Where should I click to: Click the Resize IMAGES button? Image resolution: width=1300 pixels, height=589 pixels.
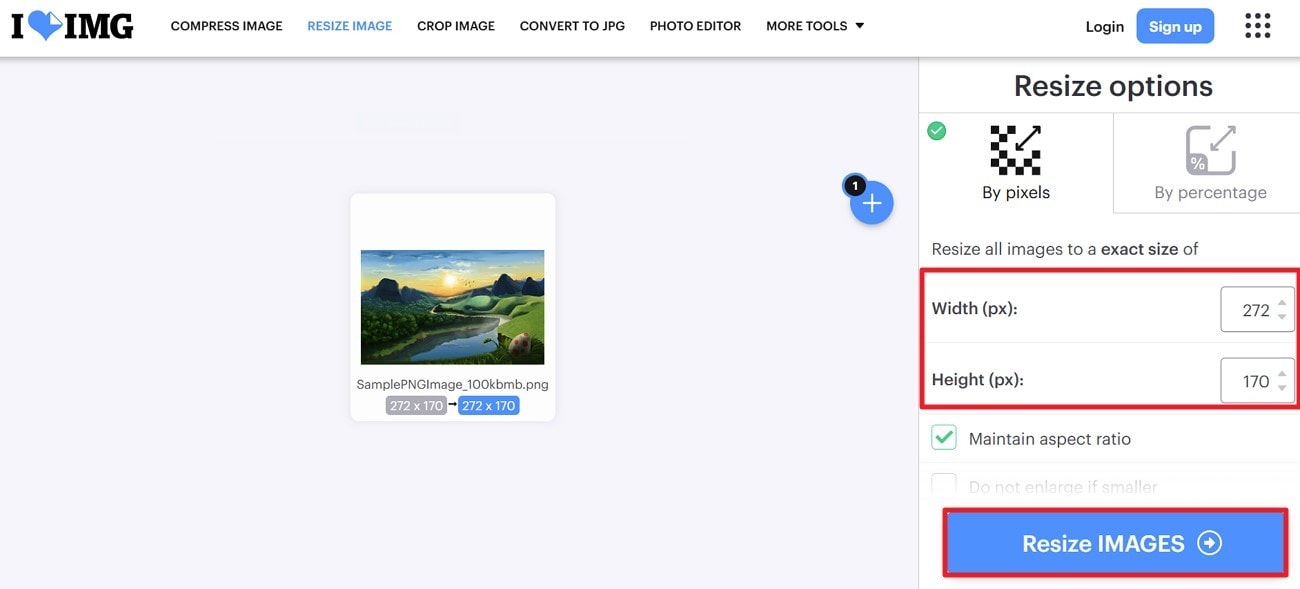[x=1115, y=543]
